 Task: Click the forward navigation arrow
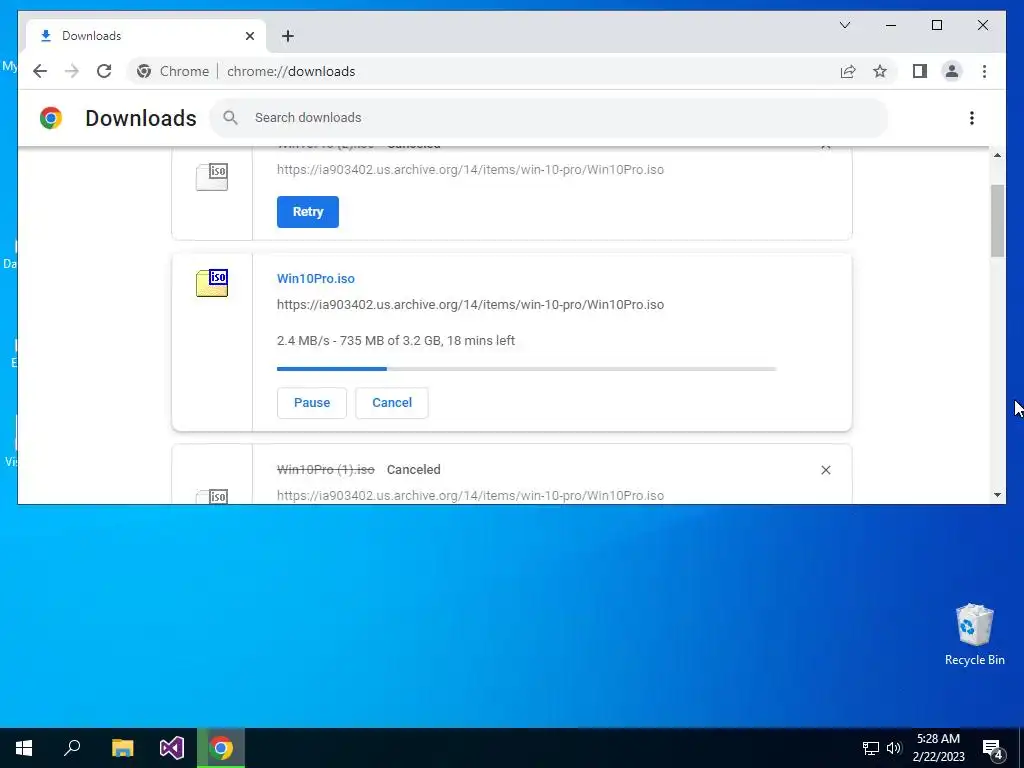(x=72, y=71)
